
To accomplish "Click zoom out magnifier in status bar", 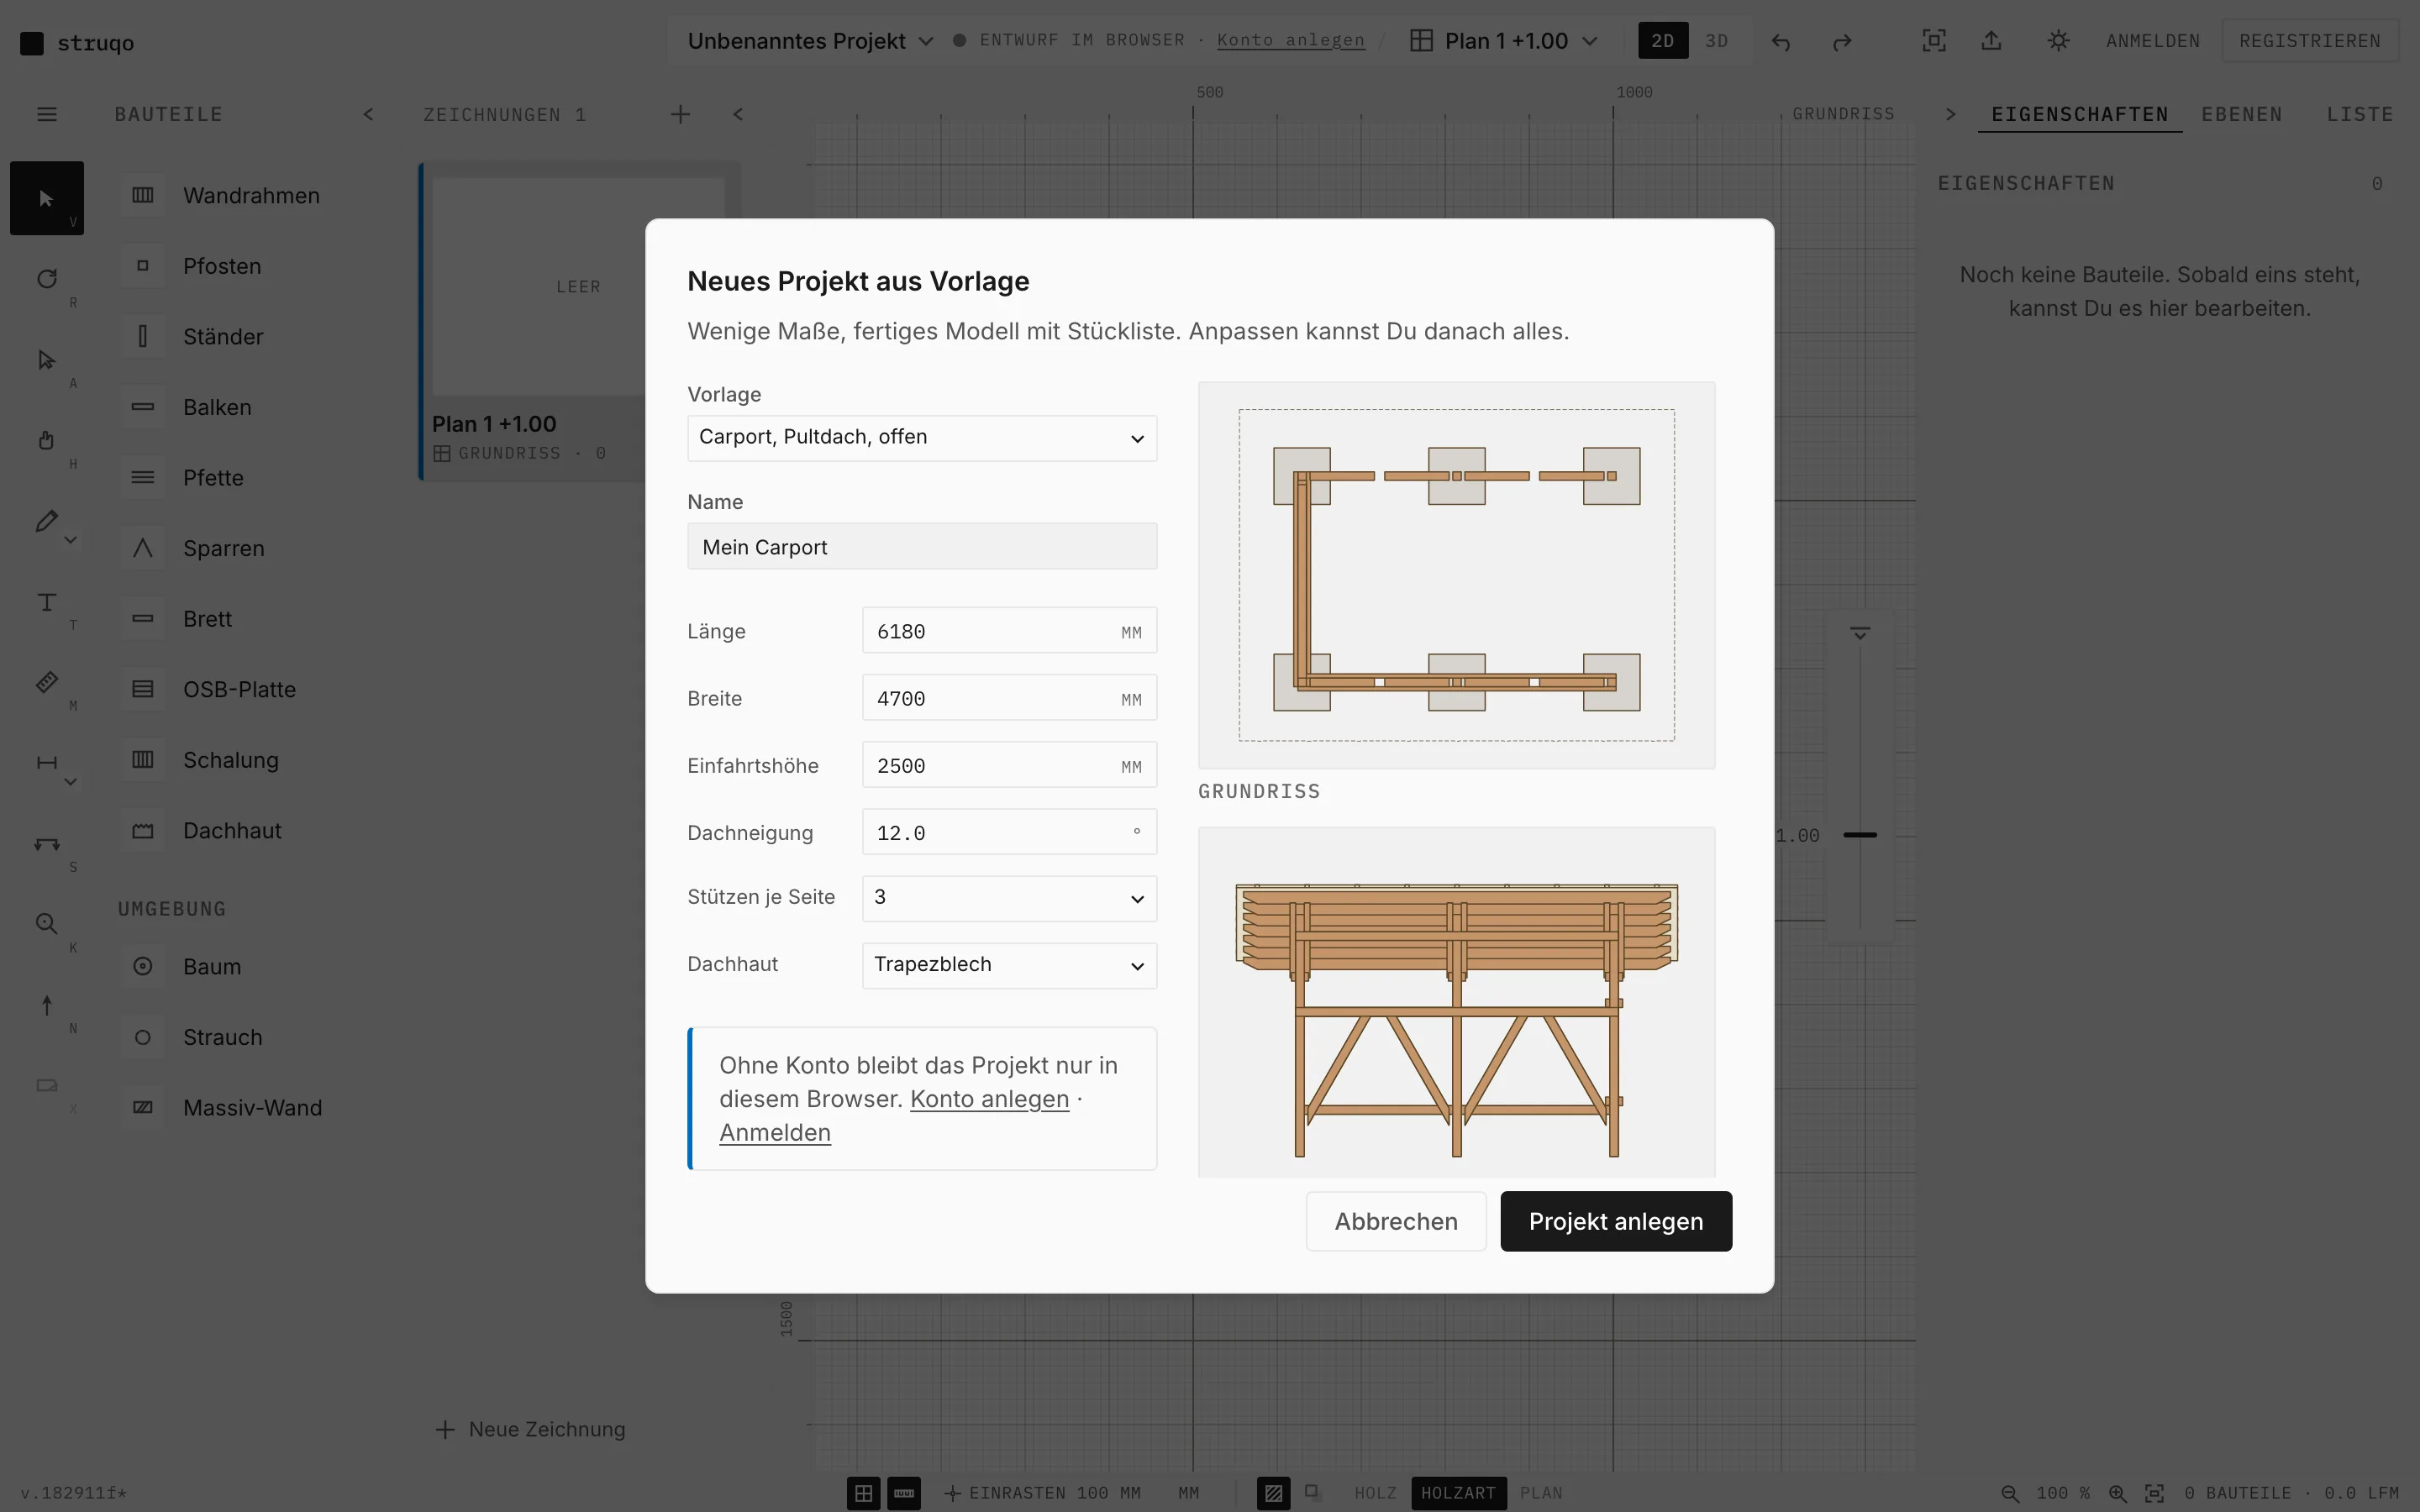I will coord(2010,1493).
